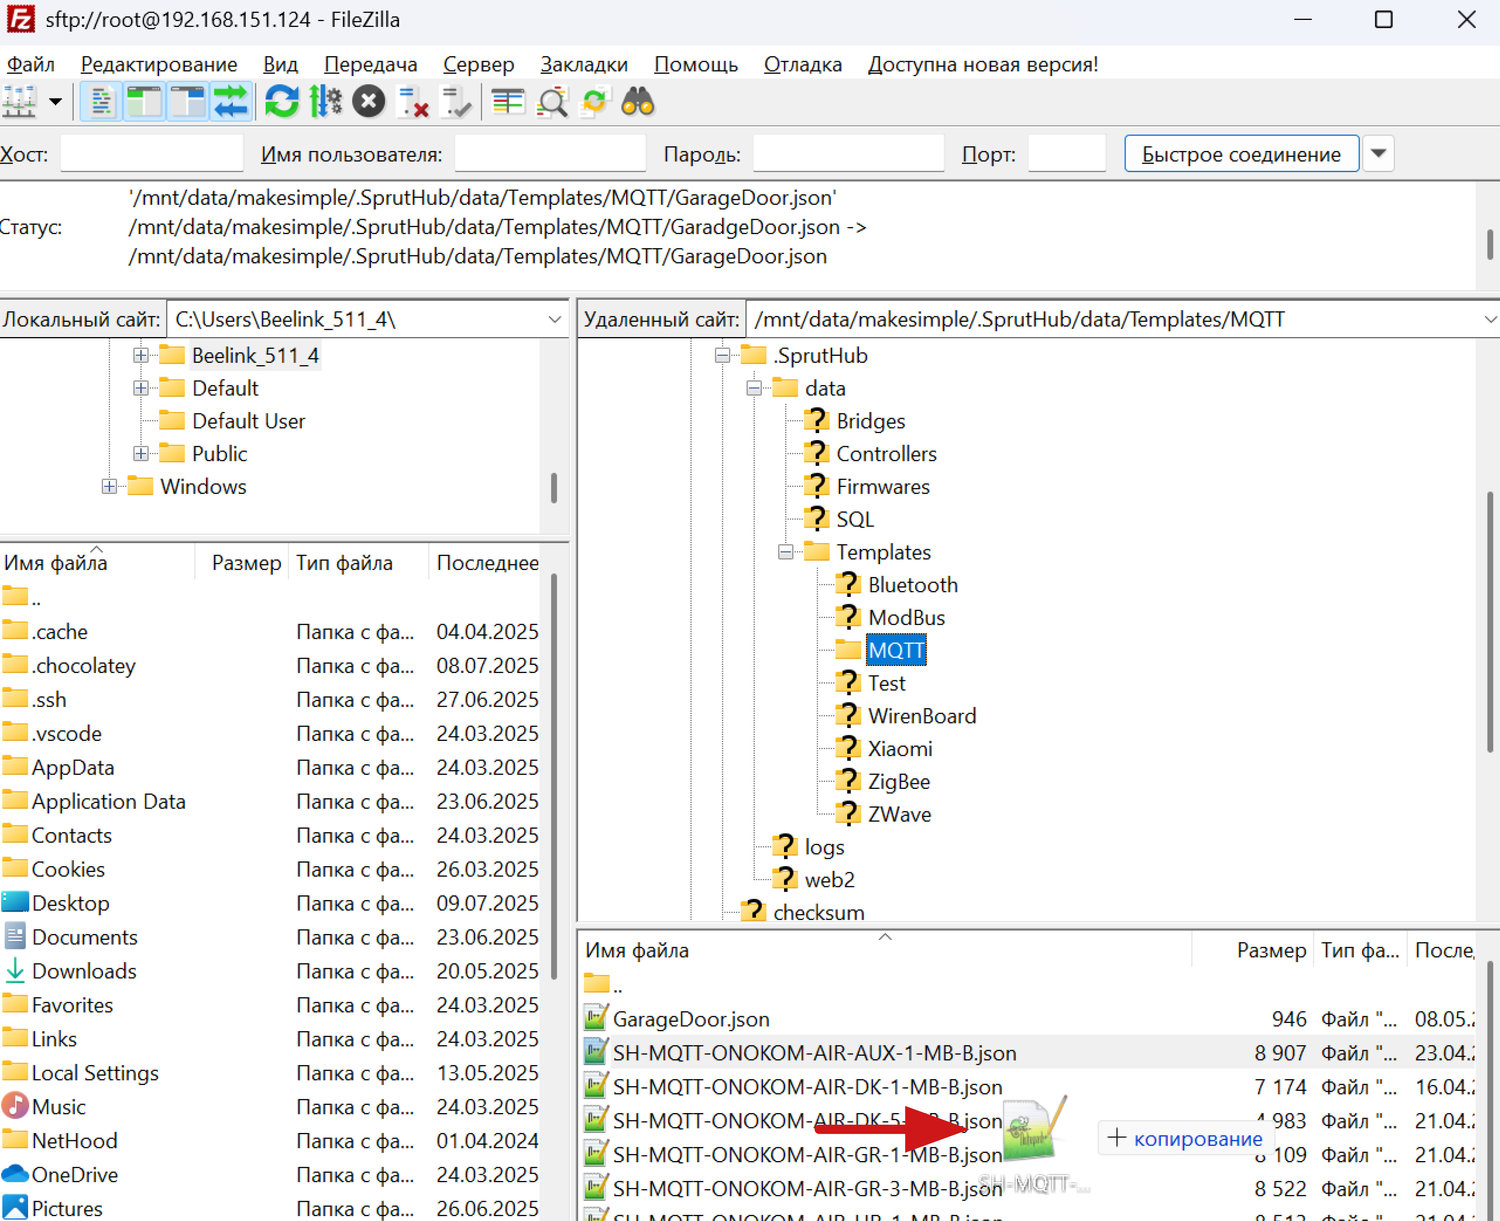Toggle the transfer queue display
The width and height of the screenshot is (1500, 1221).
coord(230,102)
